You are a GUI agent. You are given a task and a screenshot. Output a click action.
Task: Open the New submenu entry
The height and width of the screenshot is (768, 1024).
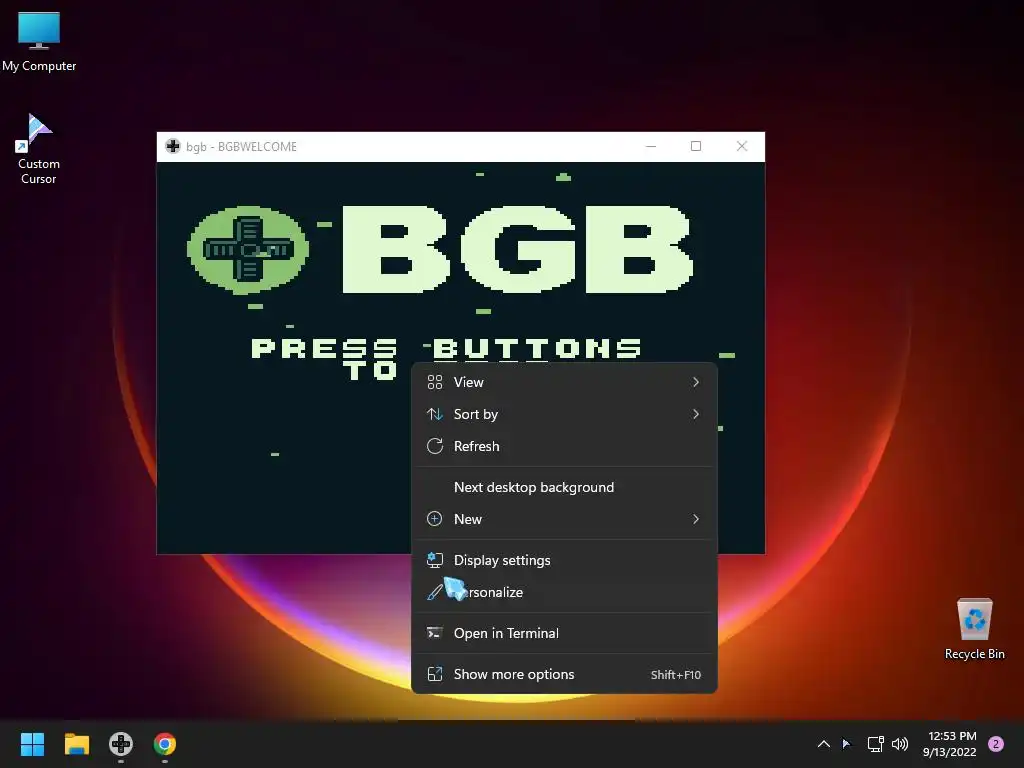(x=564, y=519)
